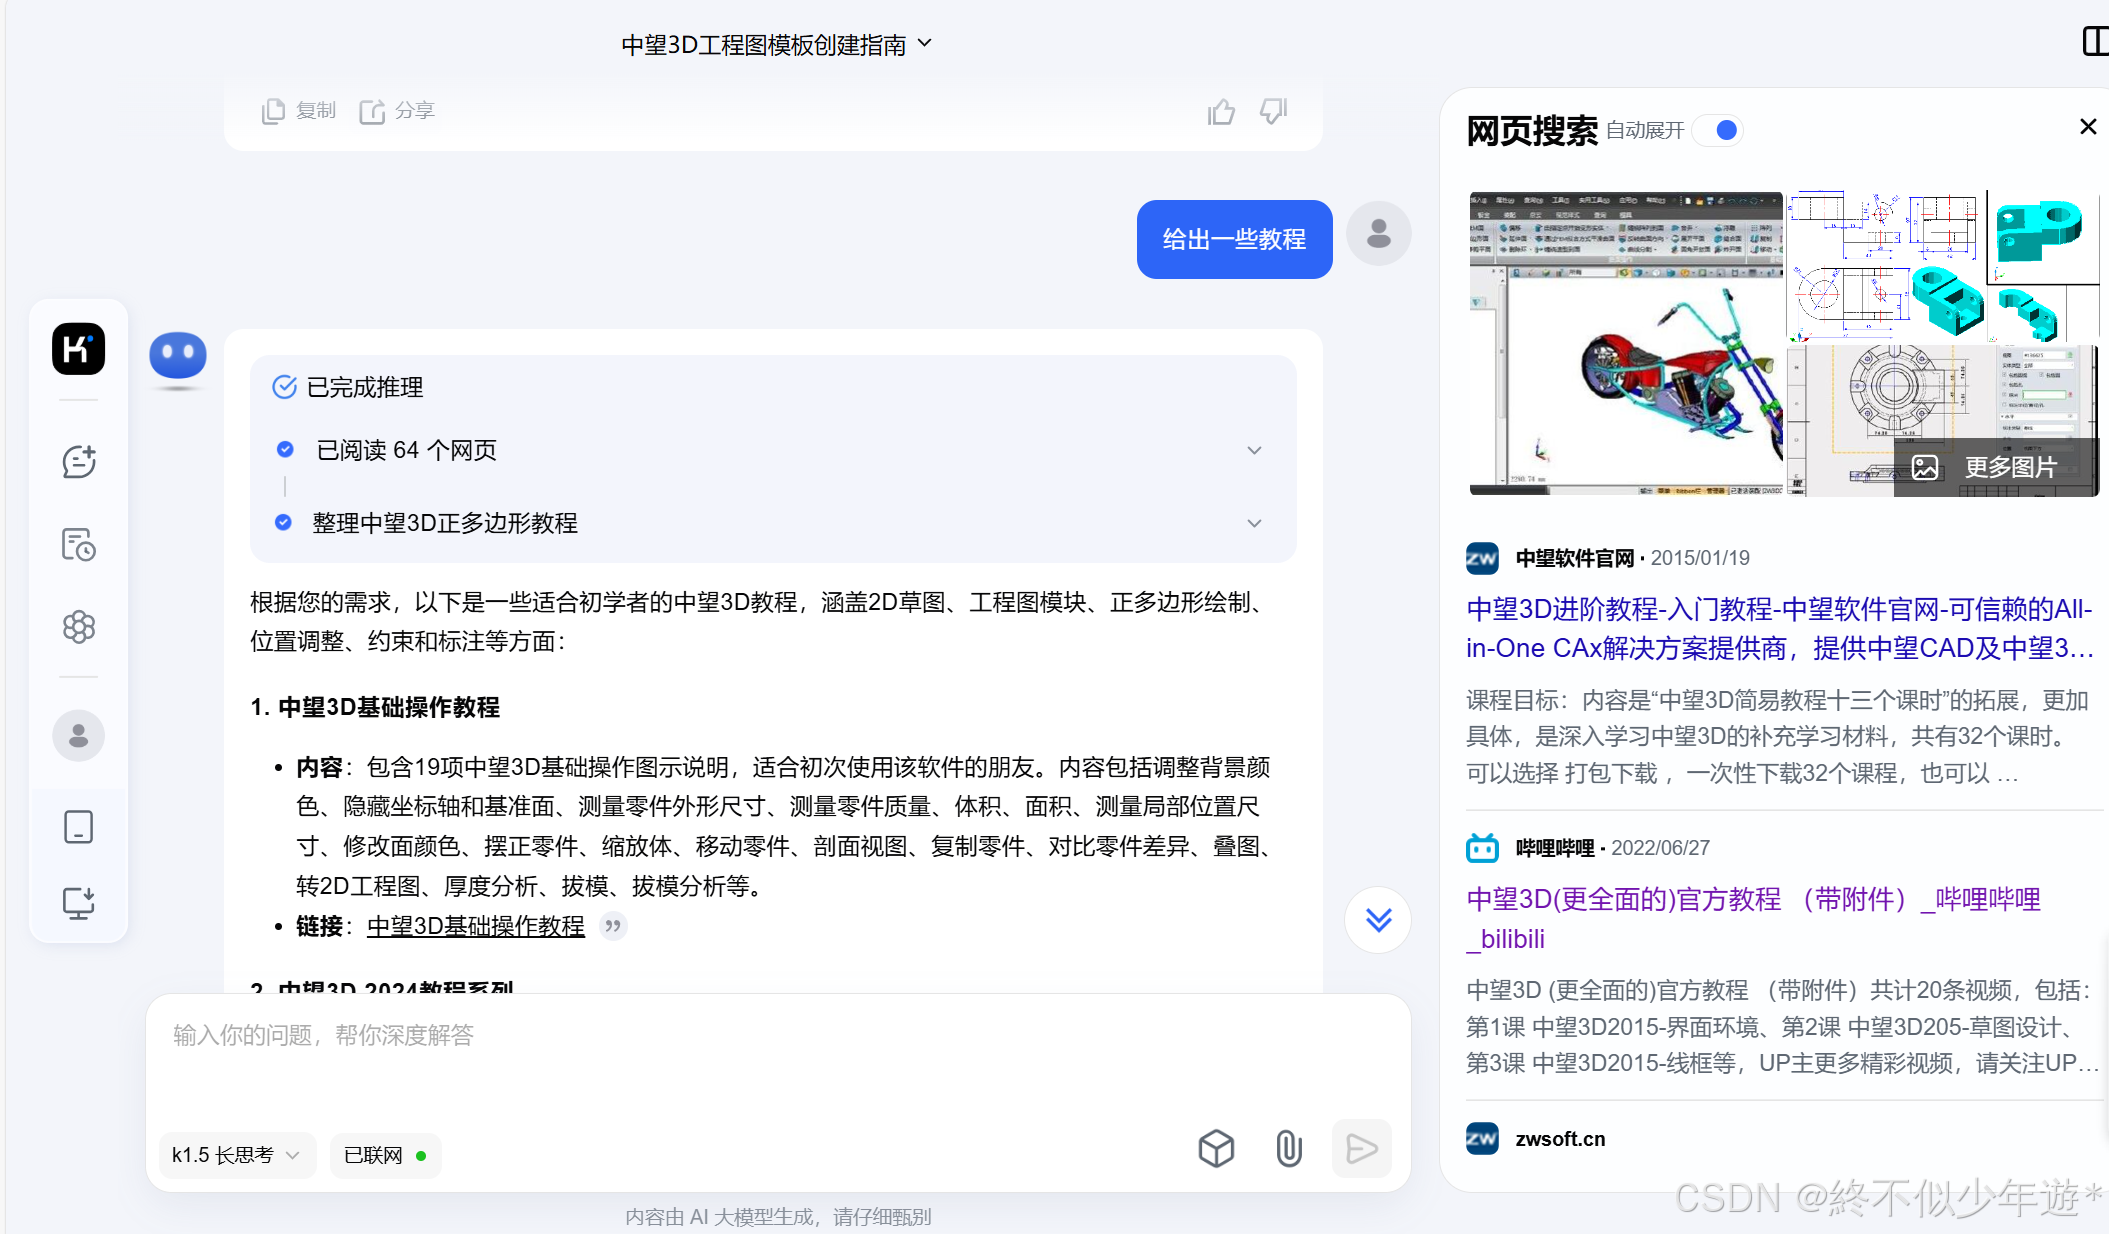This screenshot has height=1234, width=2109.
Task: Open chat history icon in sidebar
Action: click(x=78, y=544)
